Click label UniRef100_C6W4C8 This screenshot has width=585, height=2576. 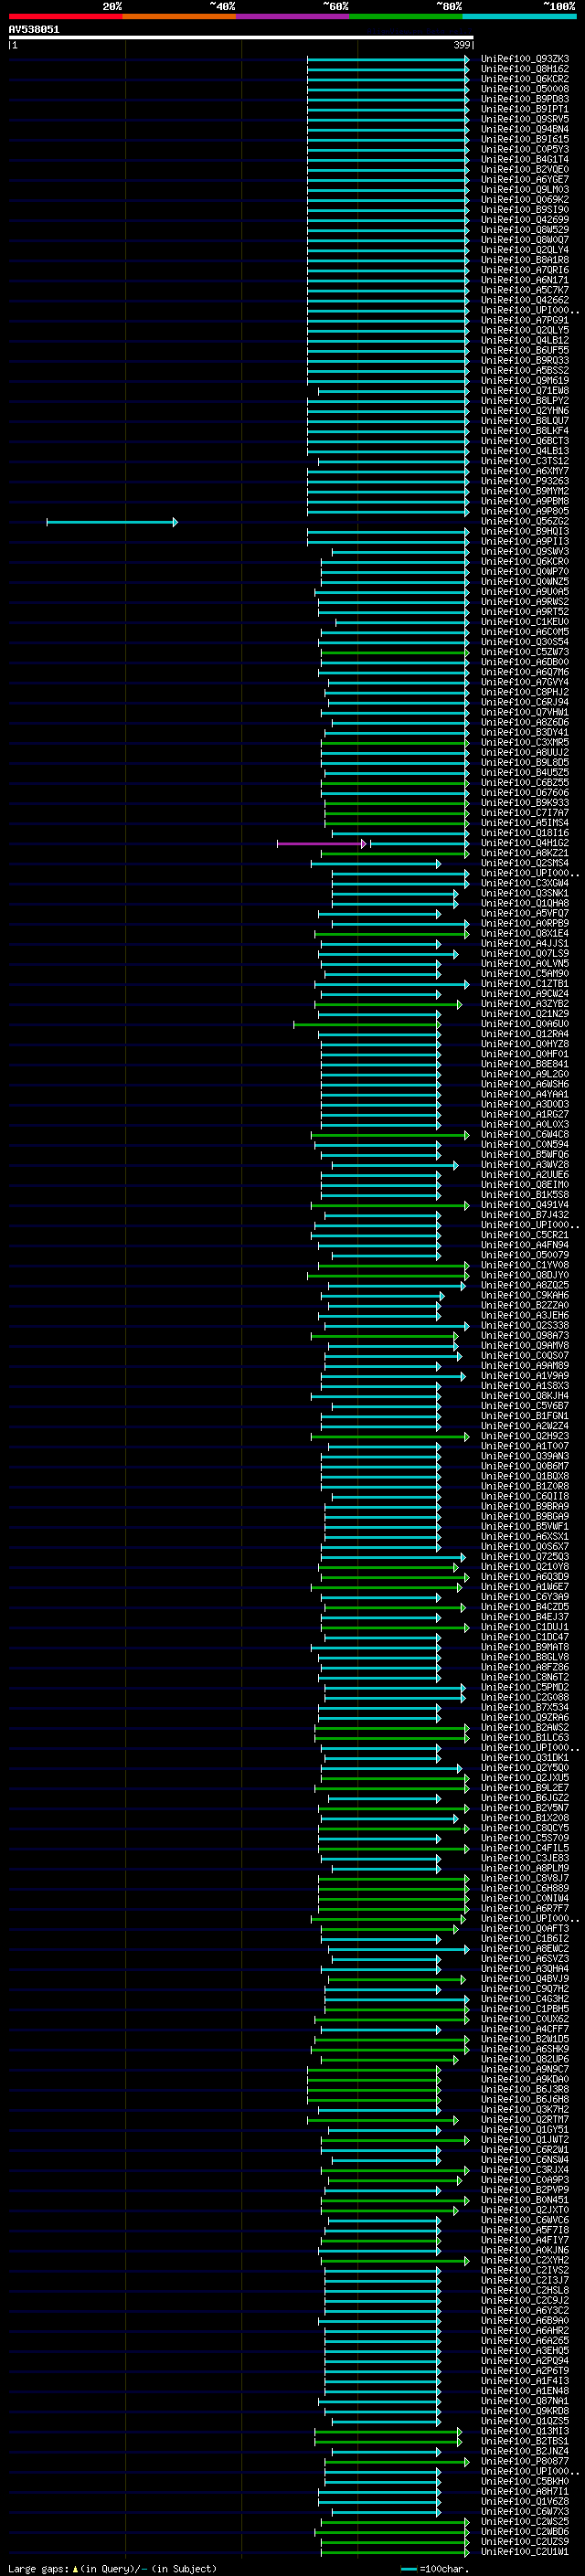coord(524,1135)
